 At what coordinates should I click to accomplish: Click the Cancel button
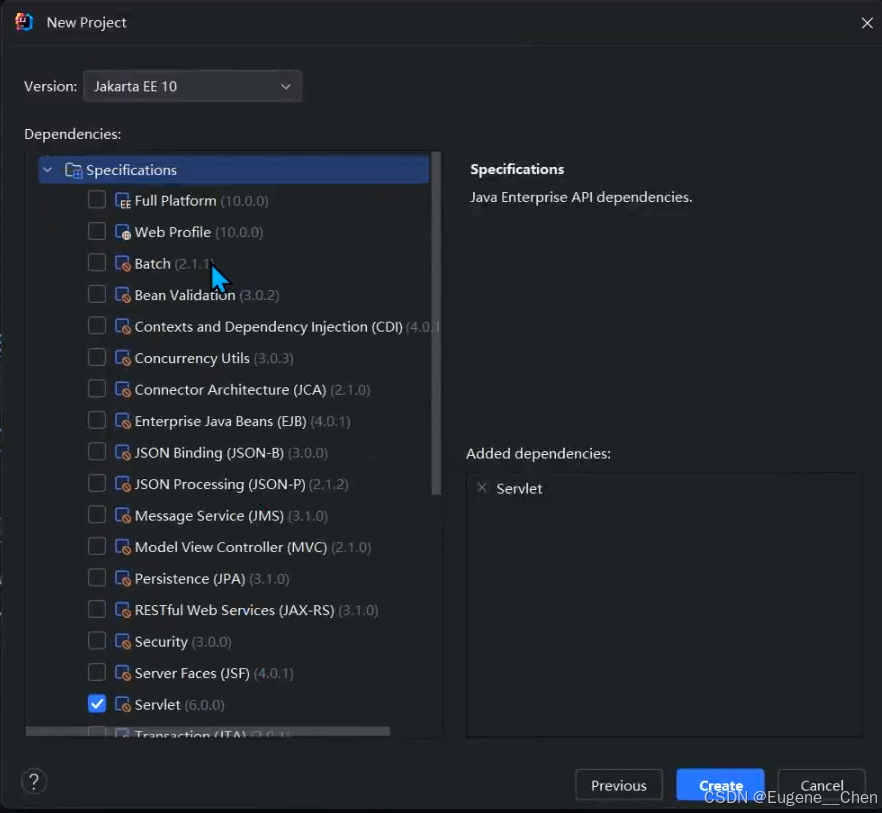pos(822,785)
